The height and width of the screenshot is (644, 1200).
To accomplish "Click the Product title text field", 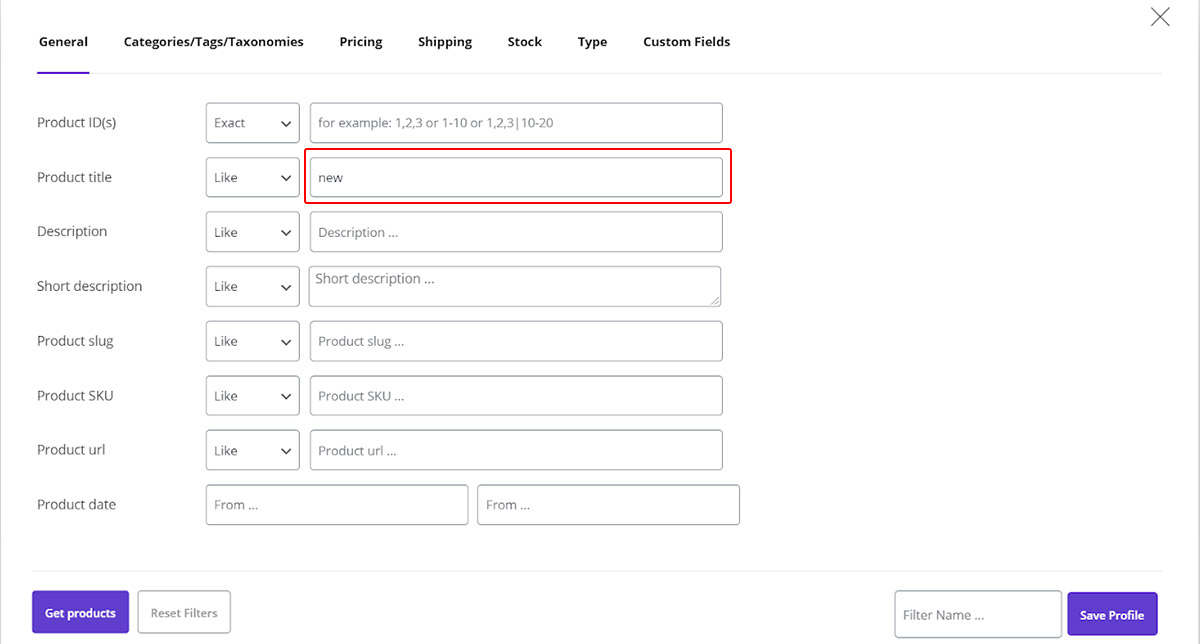I will [516, 177].
